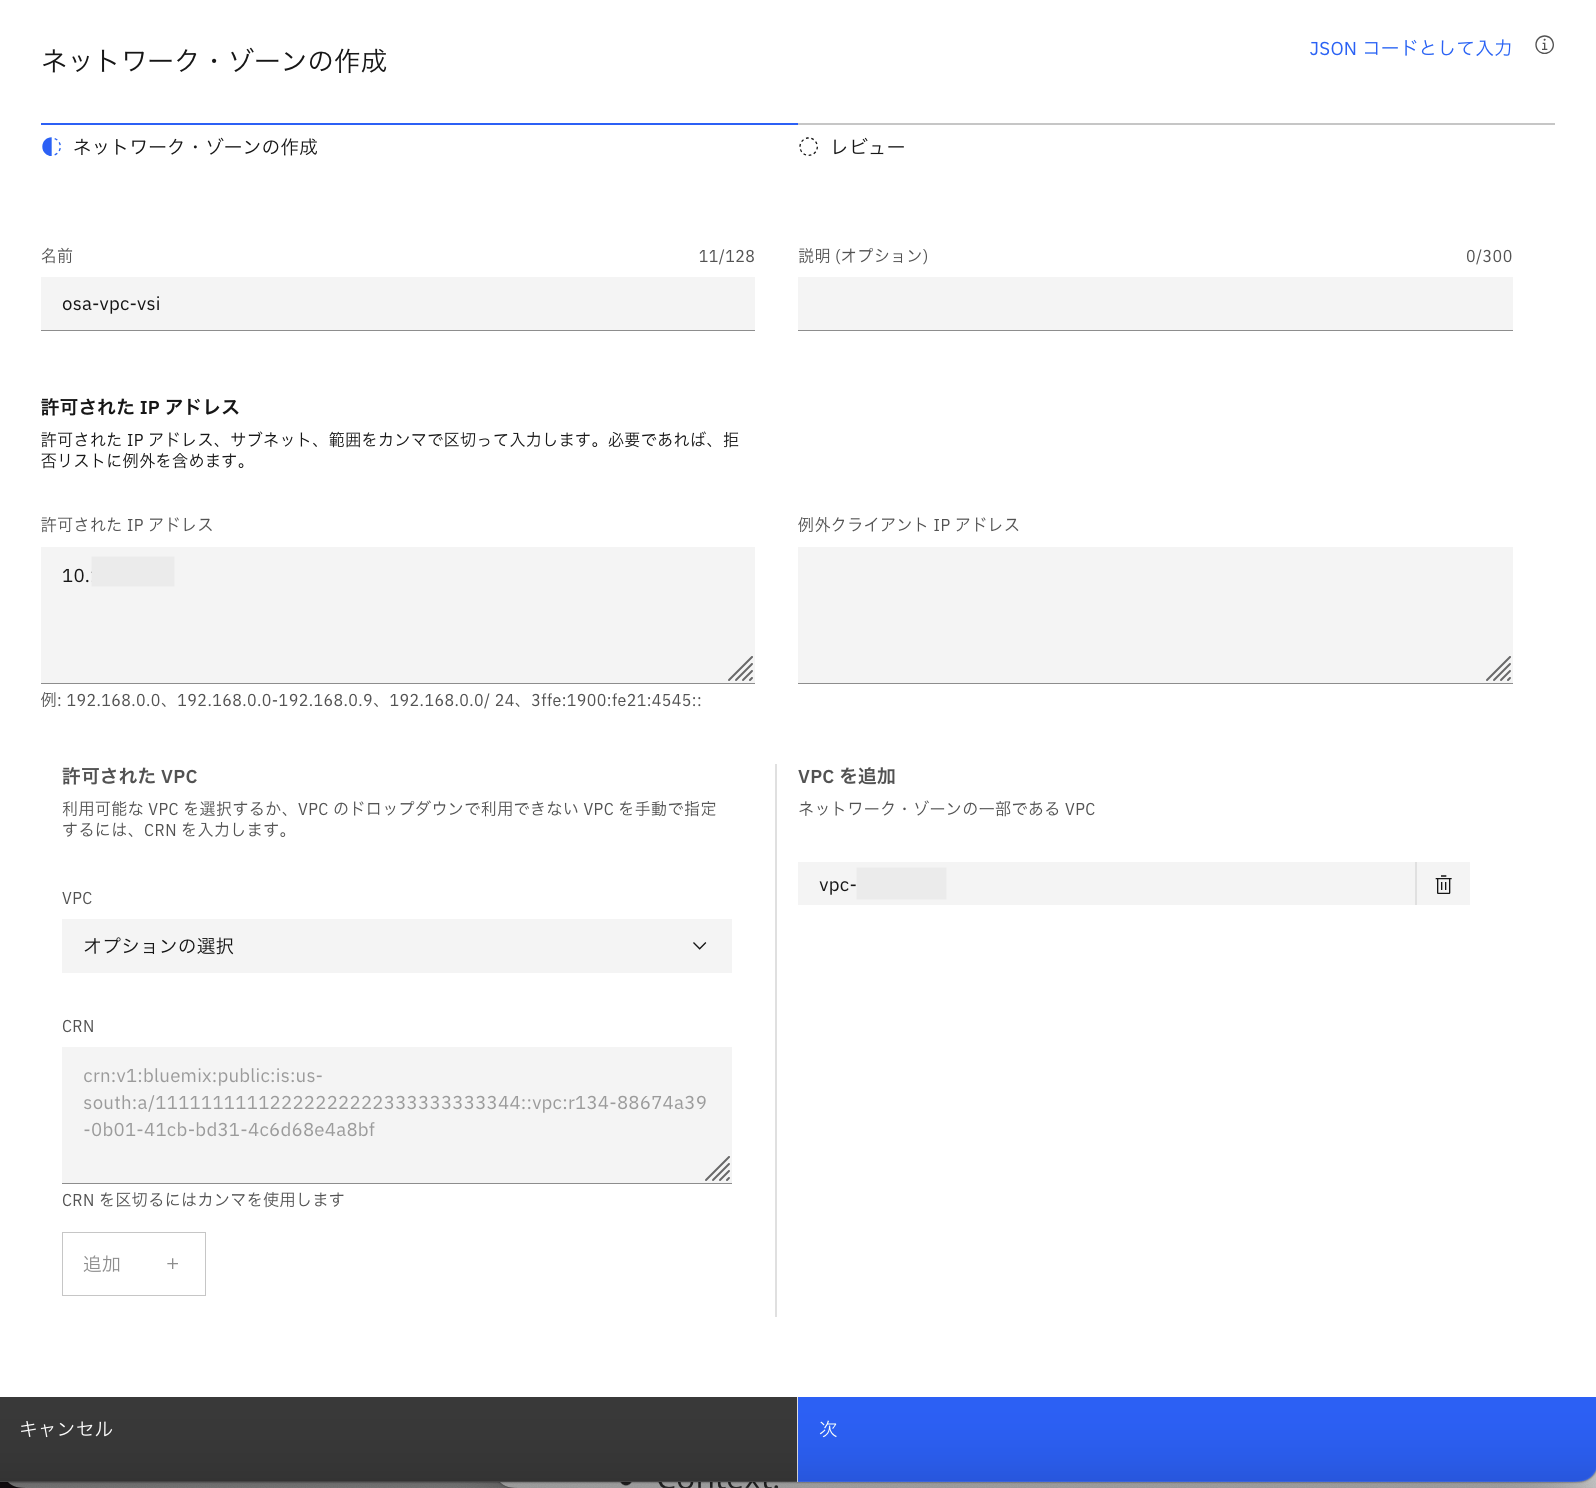
Task: Delete the added vpc- entry with trash icon
Action: pos(1443,884)
